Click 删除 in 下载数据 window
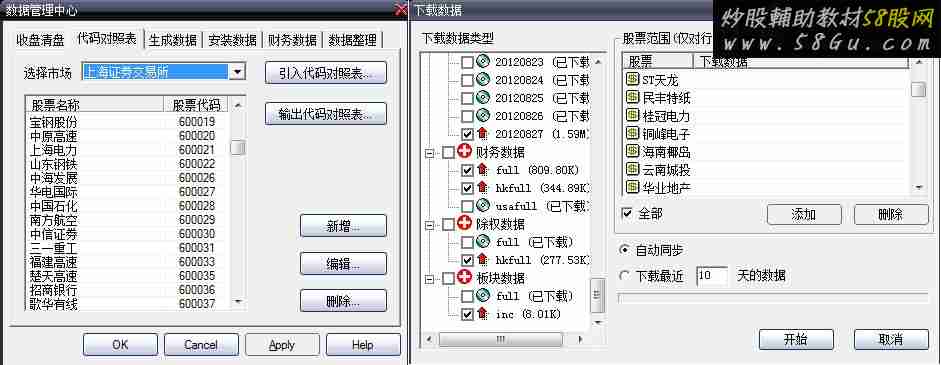 pos(891,214)
